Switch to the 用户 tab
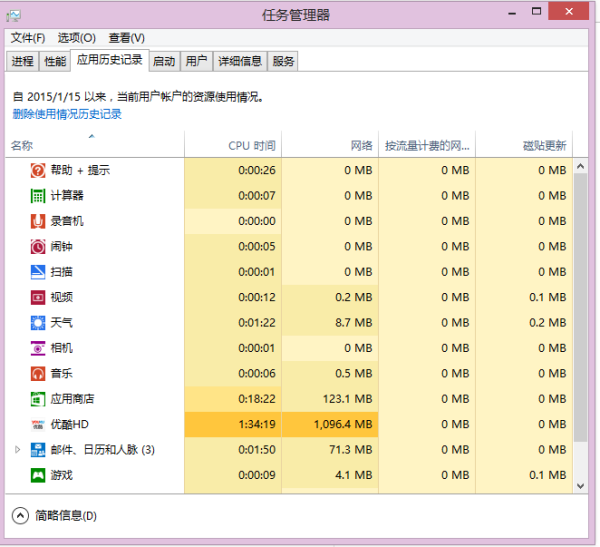 coord(196,61)
